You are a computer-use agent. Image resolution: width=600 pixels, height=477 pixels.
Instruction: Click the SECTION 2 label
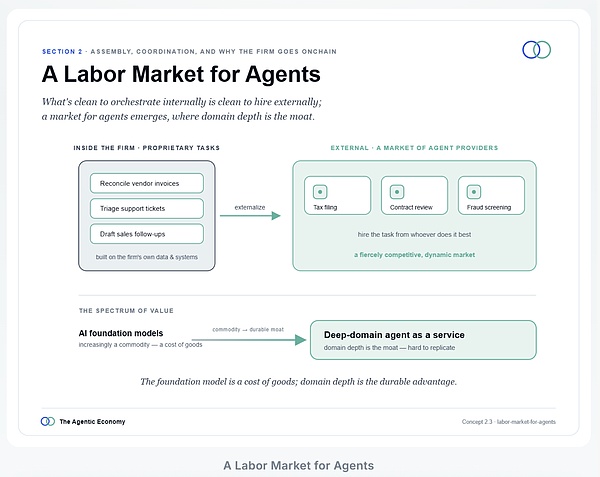tap(62, 52)
